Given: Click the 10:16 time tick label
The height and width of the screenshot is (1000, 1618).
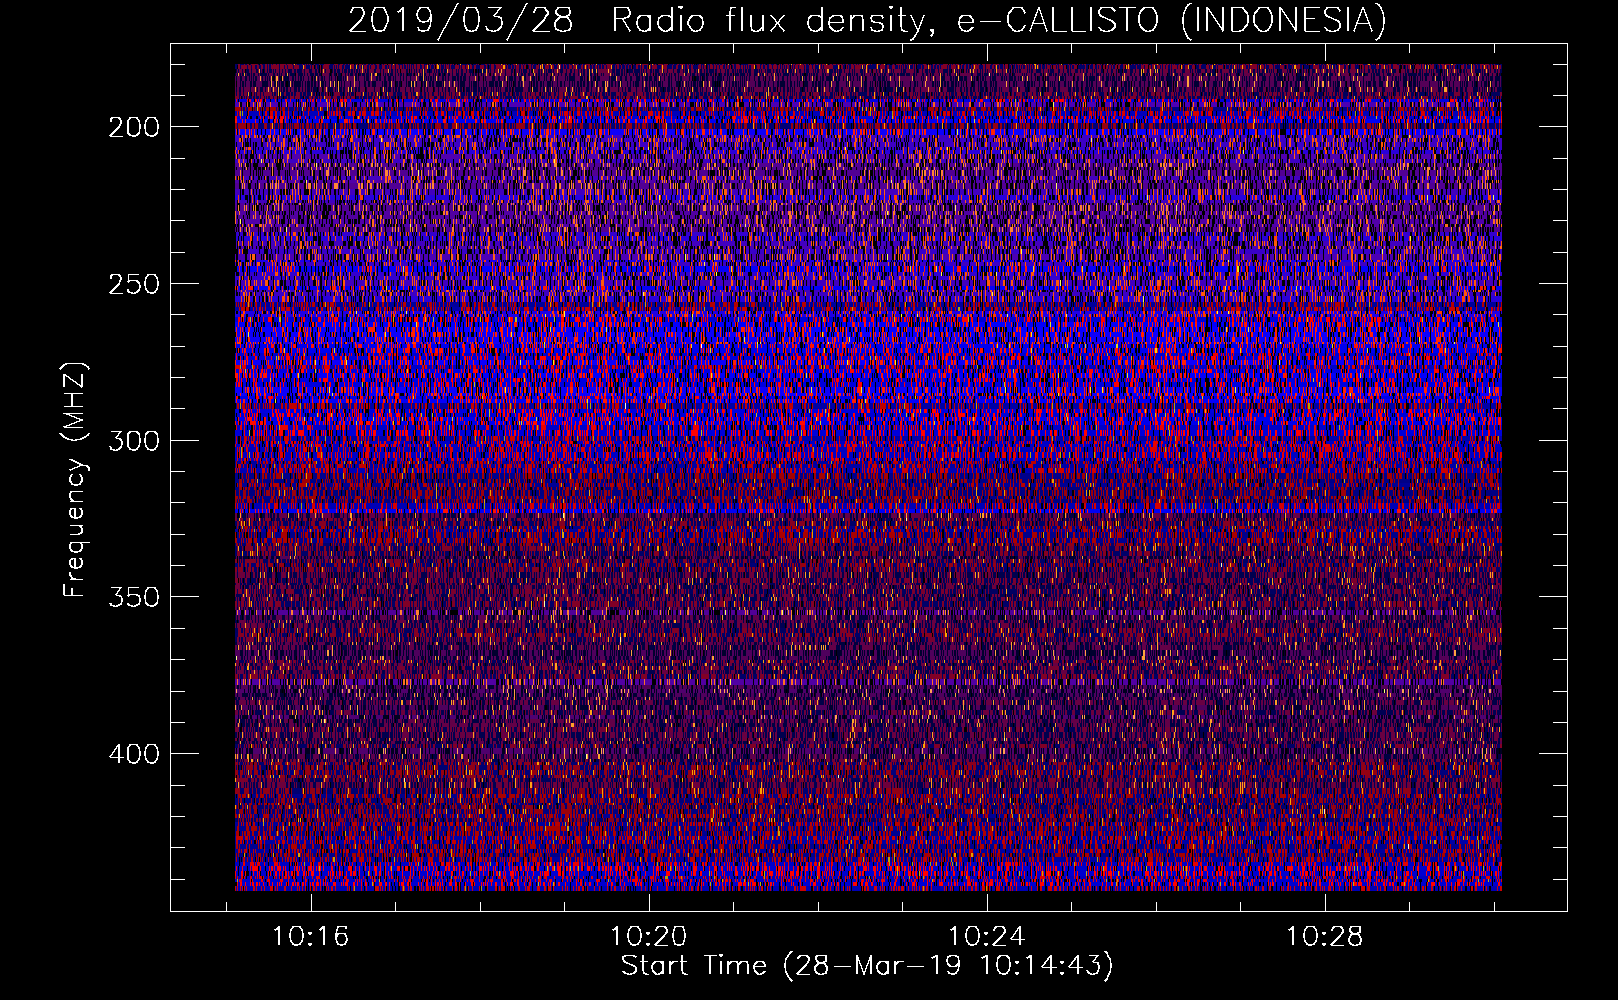Looking at the screenshot, I should [311, 937].
